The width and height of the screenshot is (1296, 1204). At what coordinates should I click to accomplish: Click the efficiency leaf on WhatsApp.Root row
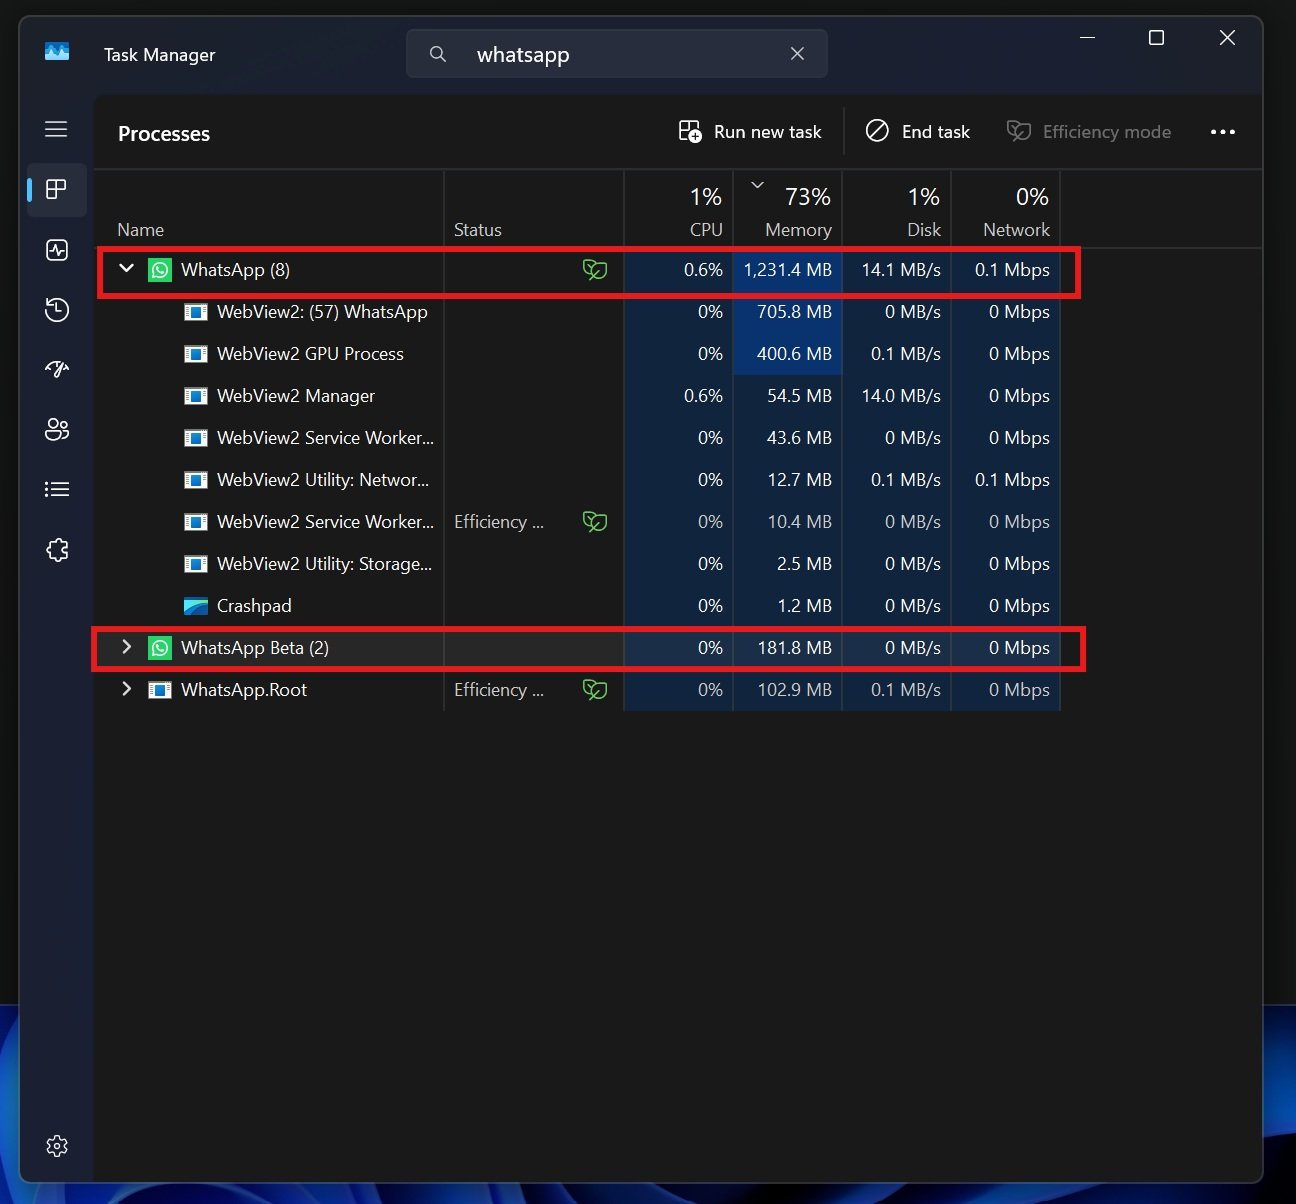pyautogui.click(x=594, y=689)
